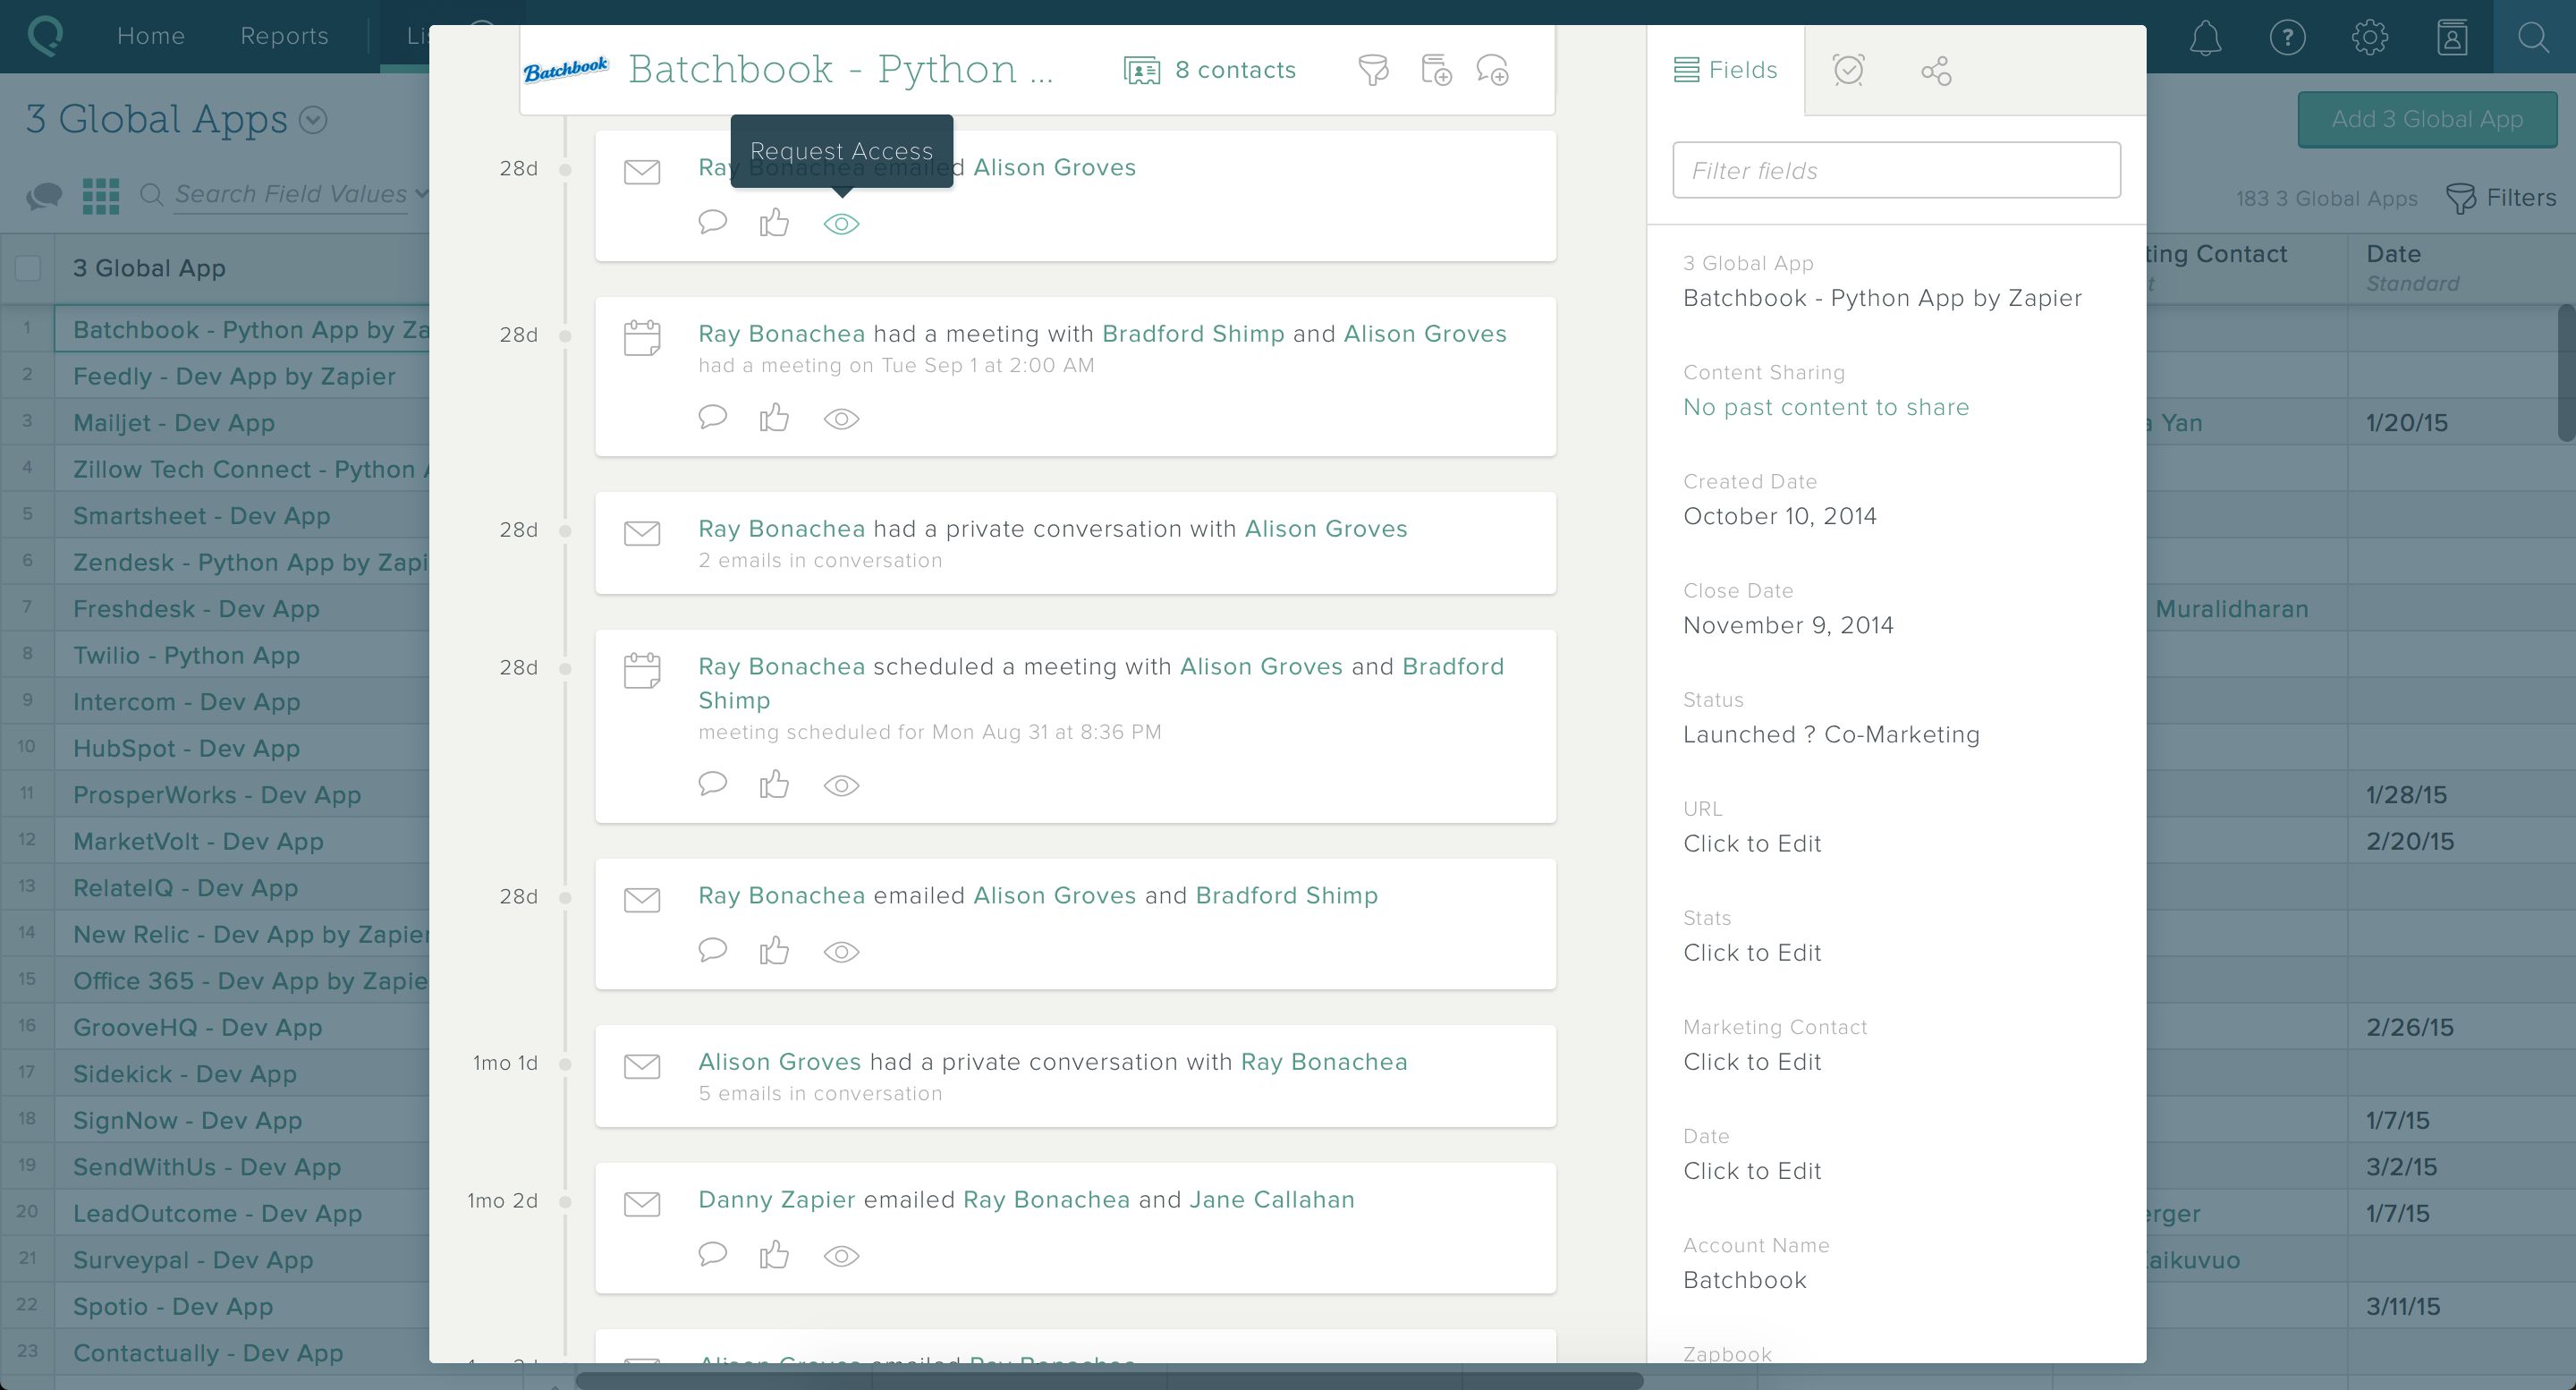The height and width of the screenshot is (1390, 2576).
Task: Open the reminders alarm clock tab icon
Action: tap(1848, 70)
